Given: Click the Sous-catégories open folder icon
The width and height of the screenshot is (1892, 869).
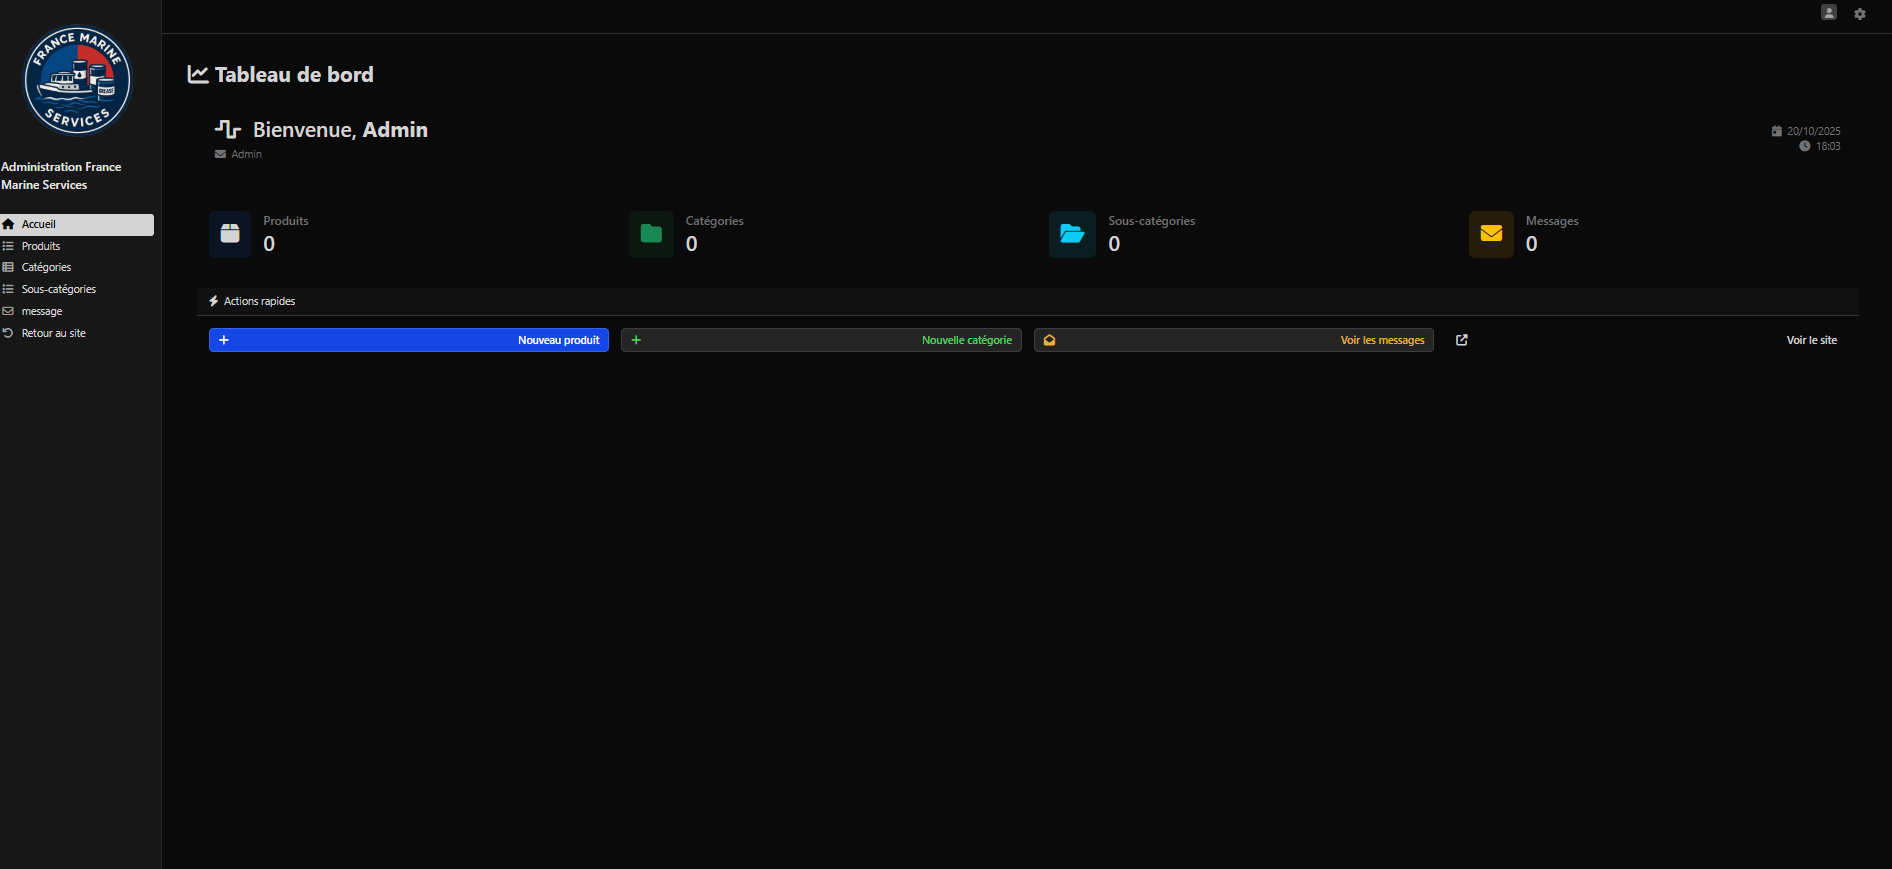Looking at the screenshot, I should point(1072,234).
